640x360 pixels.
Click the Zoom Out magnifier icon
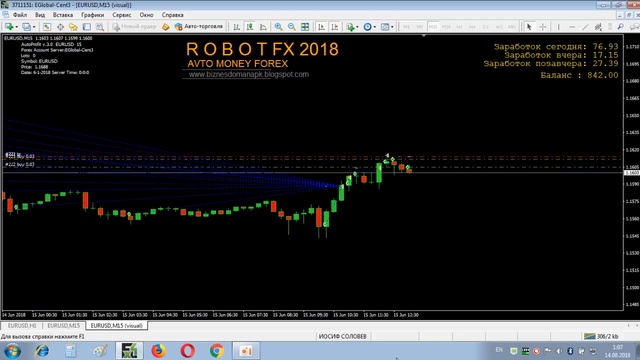292,27
